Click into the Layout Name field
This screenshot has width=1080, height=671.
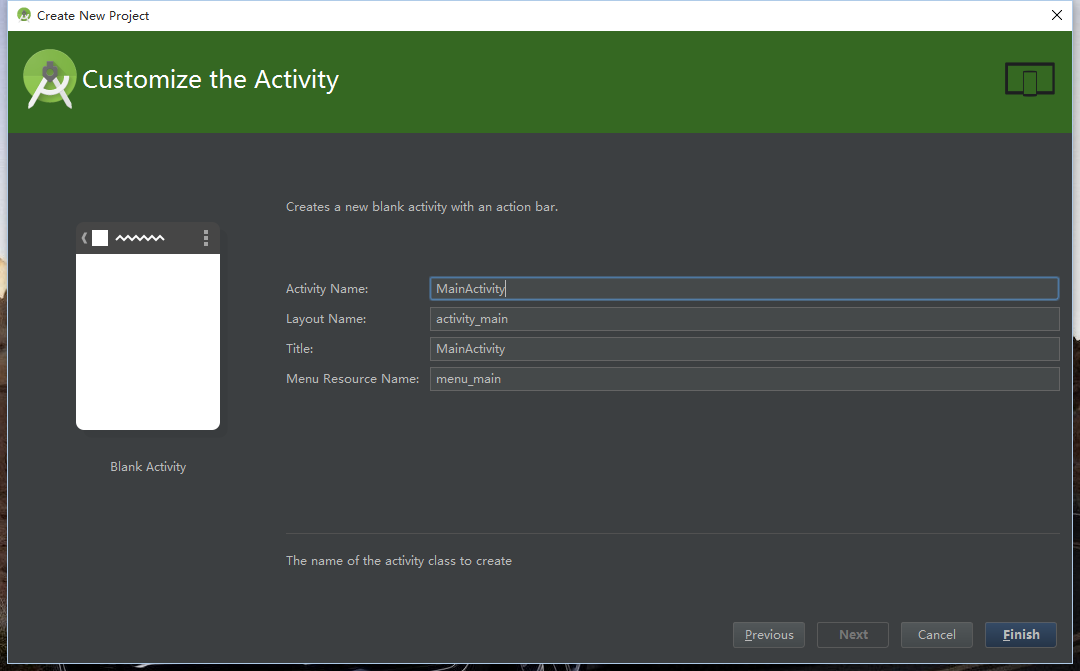[x=743, y=319]
